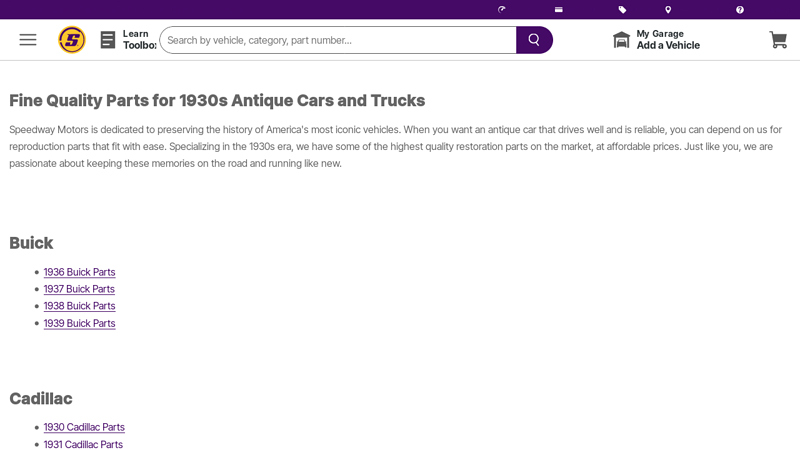Click the speedometer icon in top bar
Image resolution: width=800 pixels, height=450 pixels.
[x=502, y=9]
